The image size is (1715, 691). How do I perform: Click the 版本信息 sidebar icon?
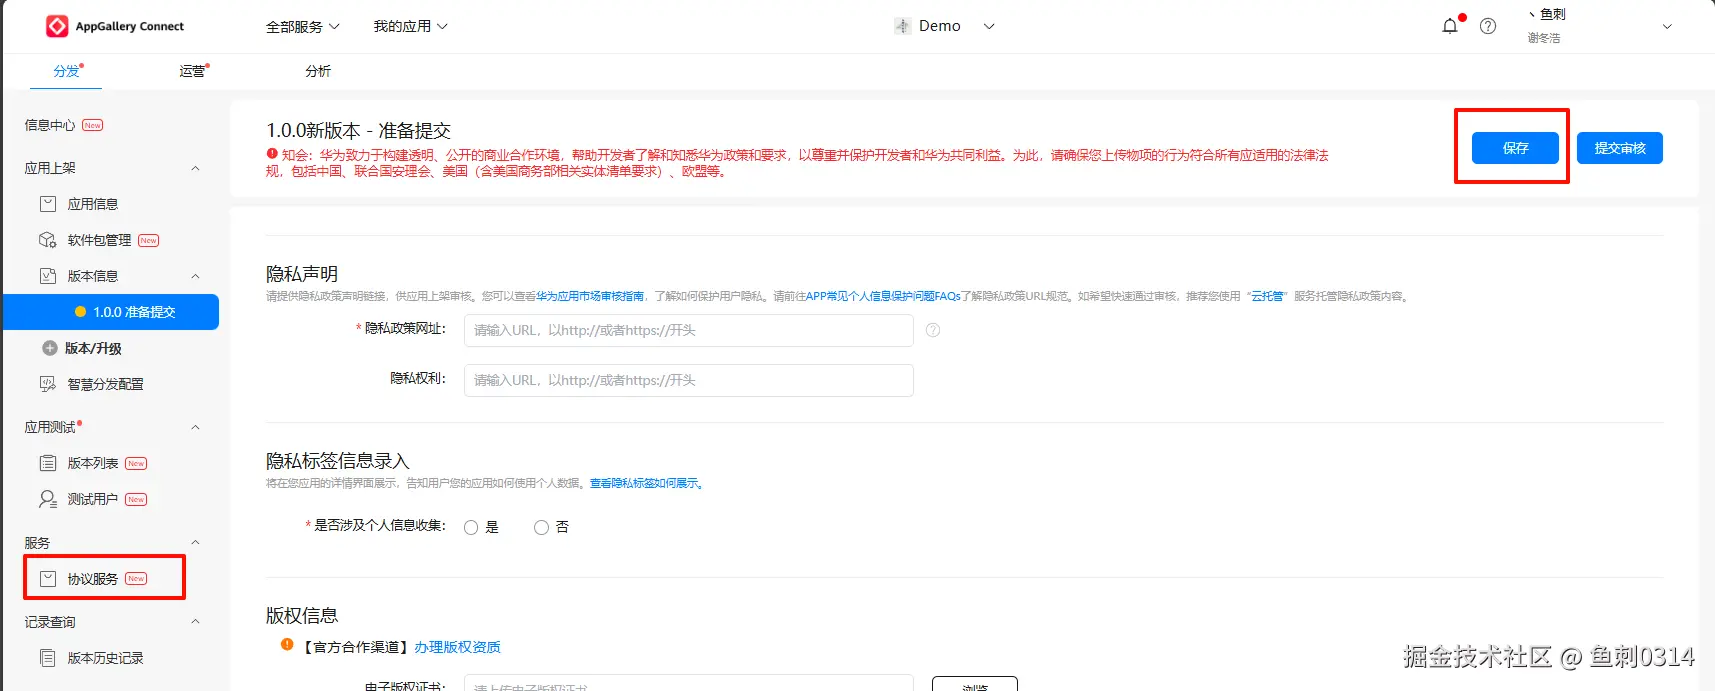tap(47, 276)
